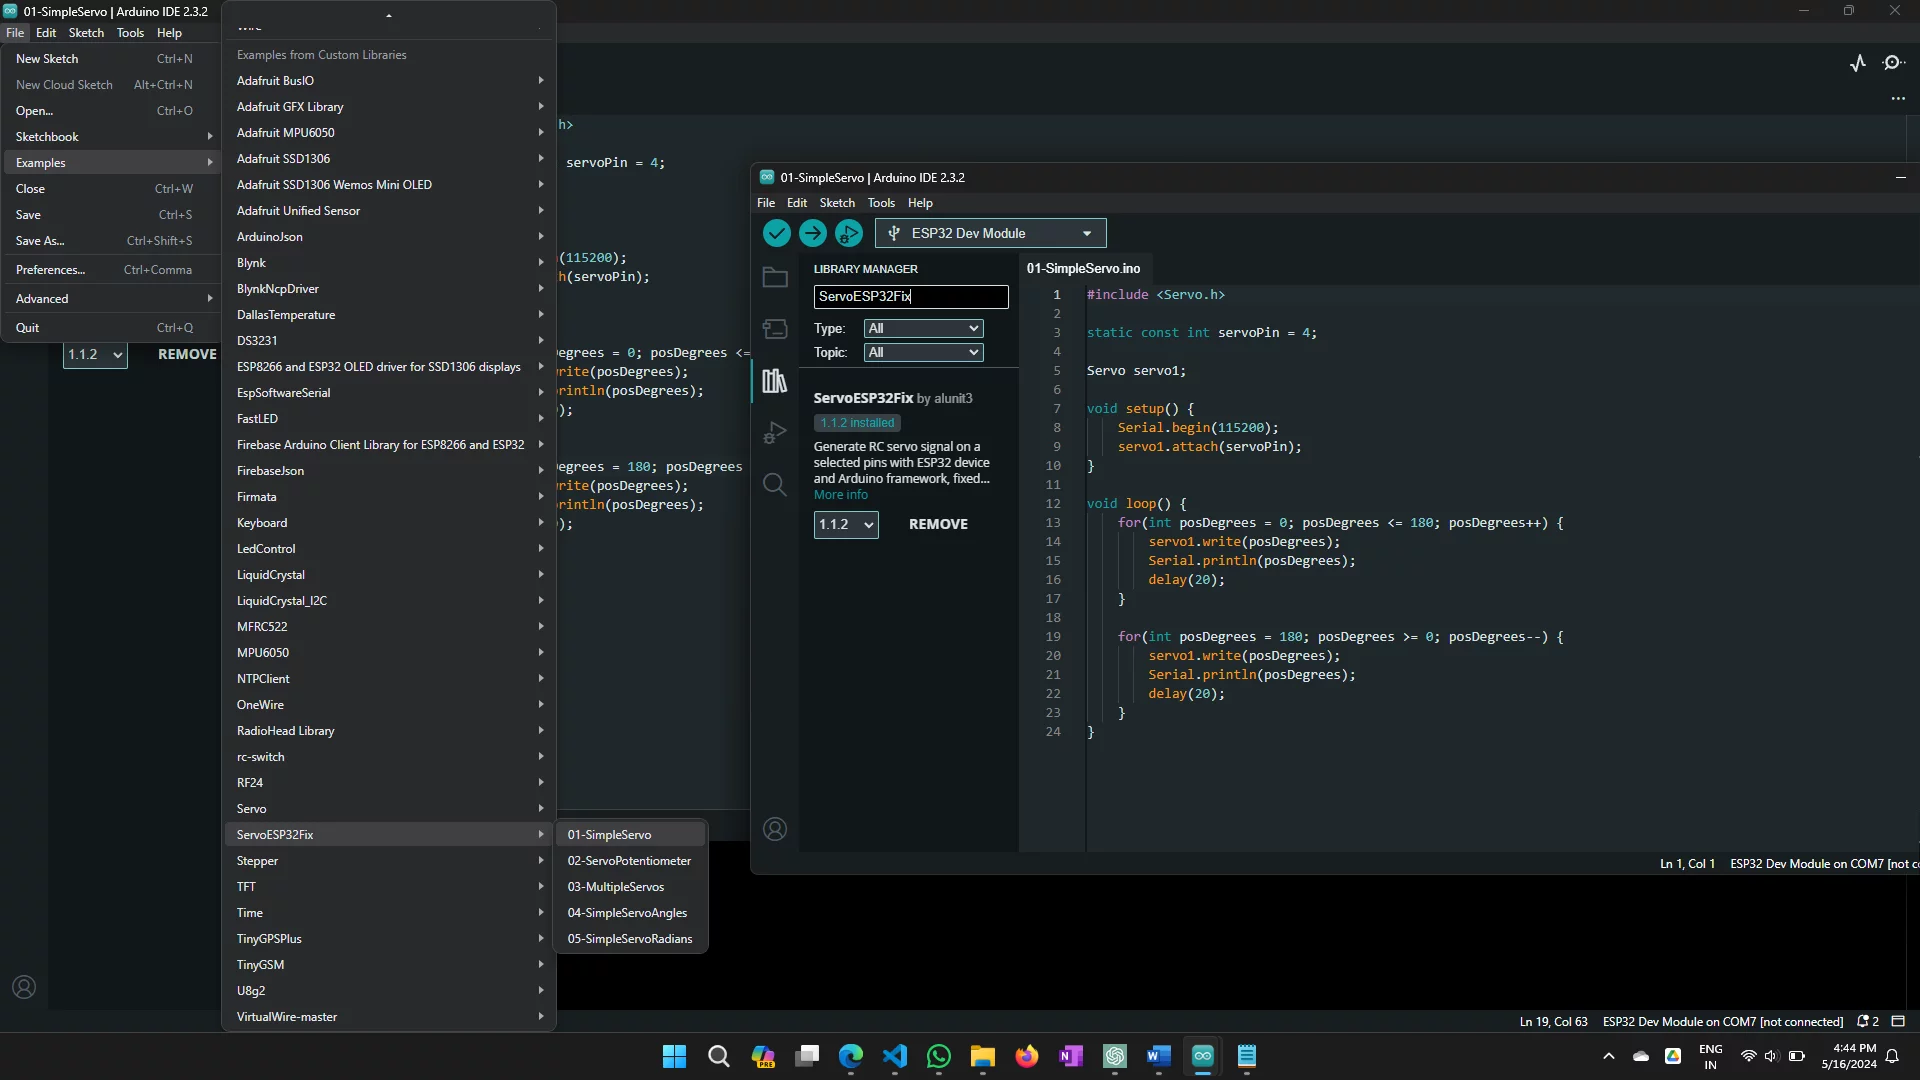This screenshot has height=1080, width=1920.
Task: Click the ServoESP32Fix library search field
Action: [910, 296]
